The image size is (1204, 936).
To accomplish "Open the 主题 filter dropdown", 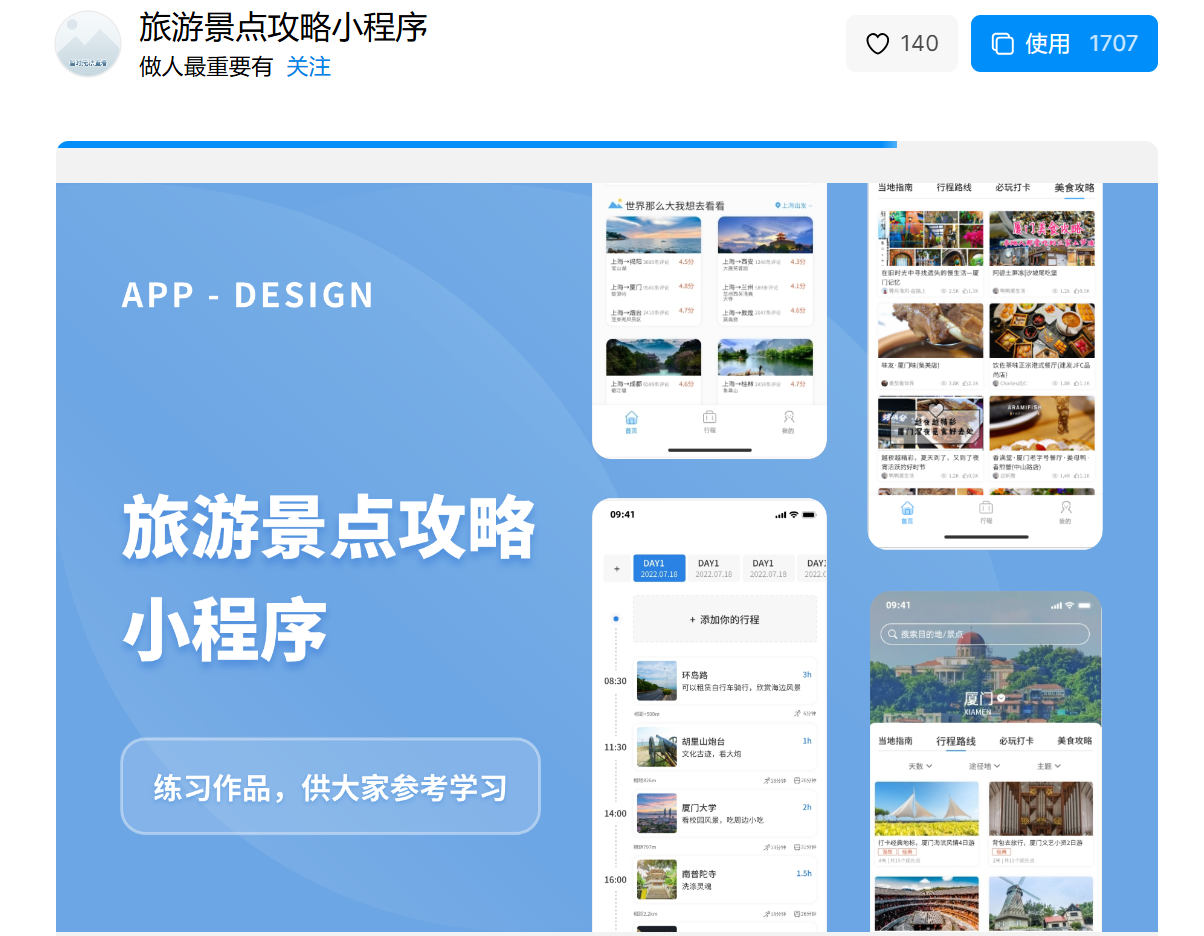I will pos(1048,766).
